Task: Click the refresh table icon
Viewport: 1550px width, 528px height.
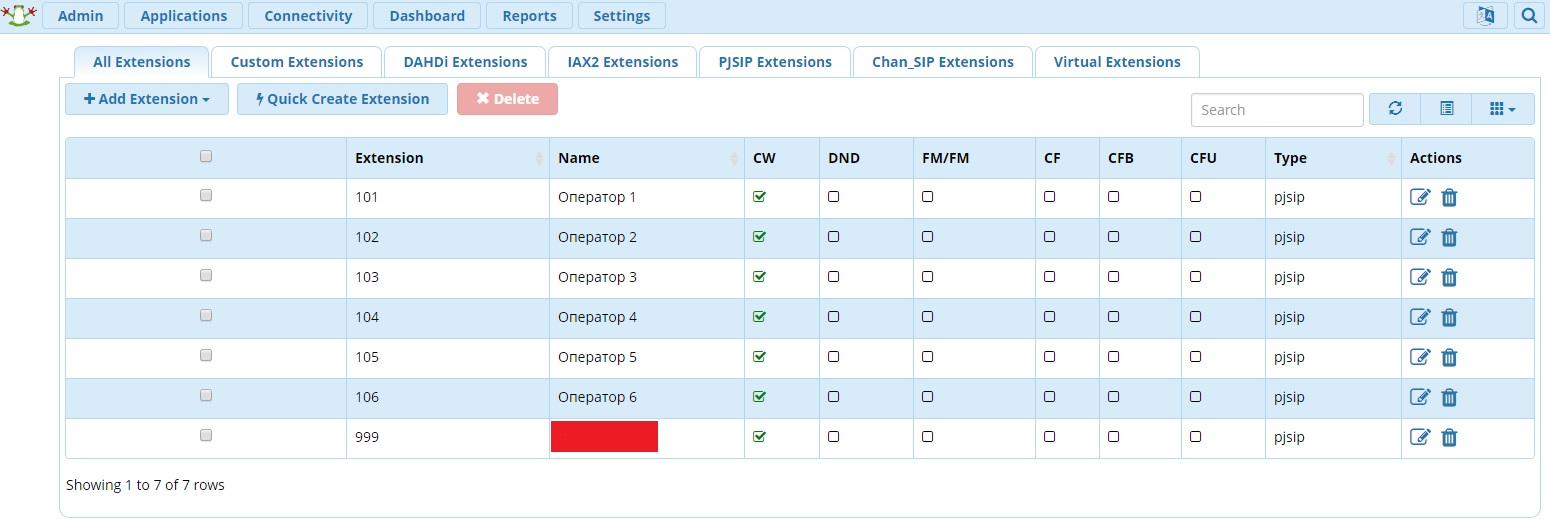Action: coord(1395,109)
